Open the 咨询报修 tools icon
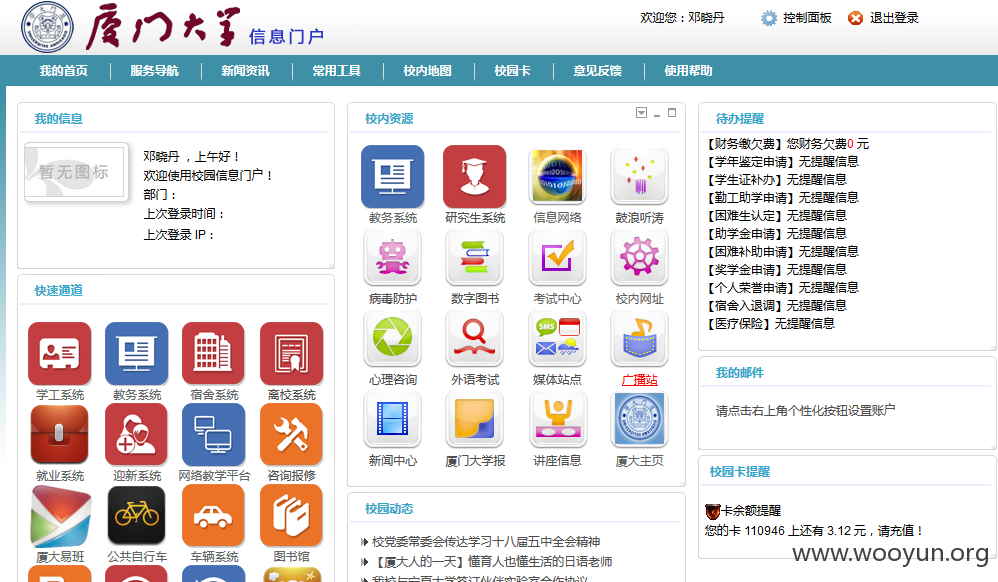Viewport: 998px width, 582px height. [292, 435]
